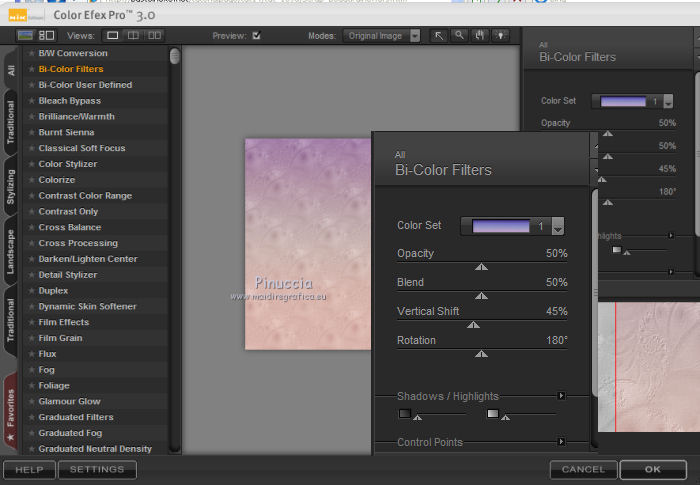Select the hand pan tool

(479, 35)
